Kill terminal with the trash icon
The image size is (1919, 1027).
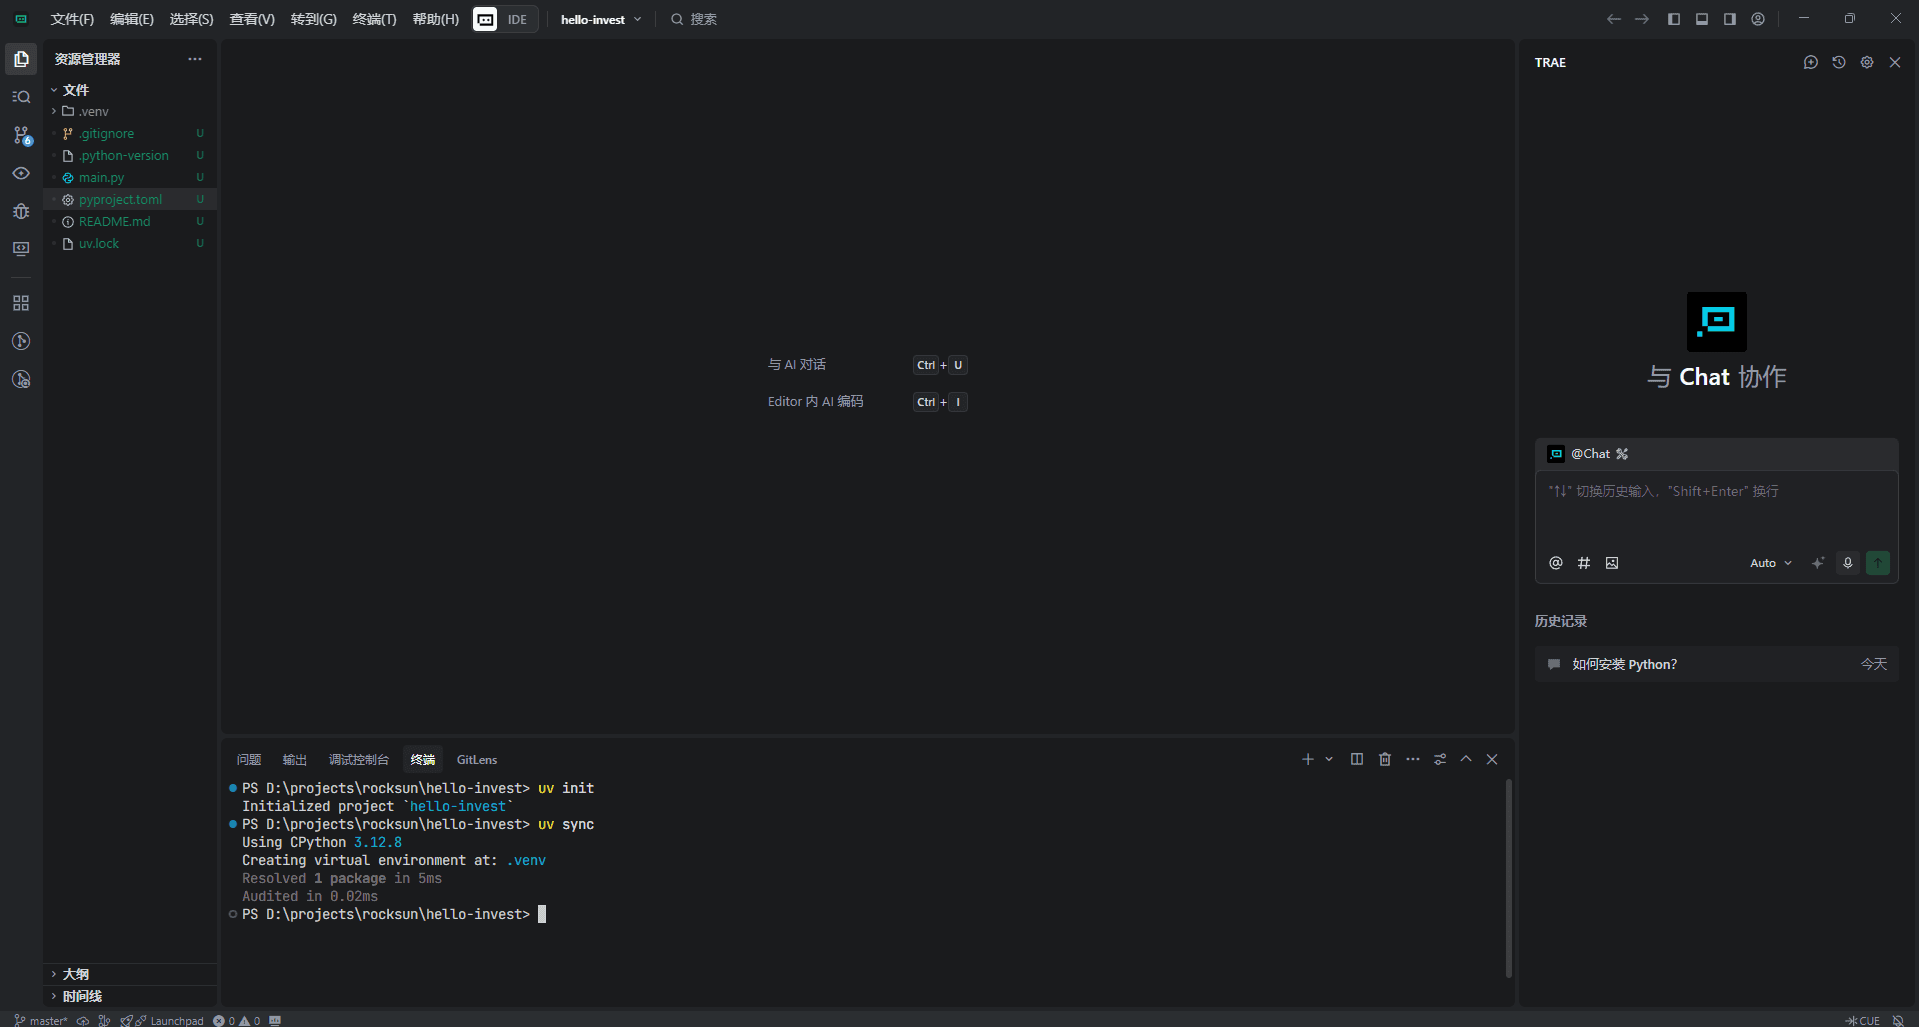(x=1384, y=759)
